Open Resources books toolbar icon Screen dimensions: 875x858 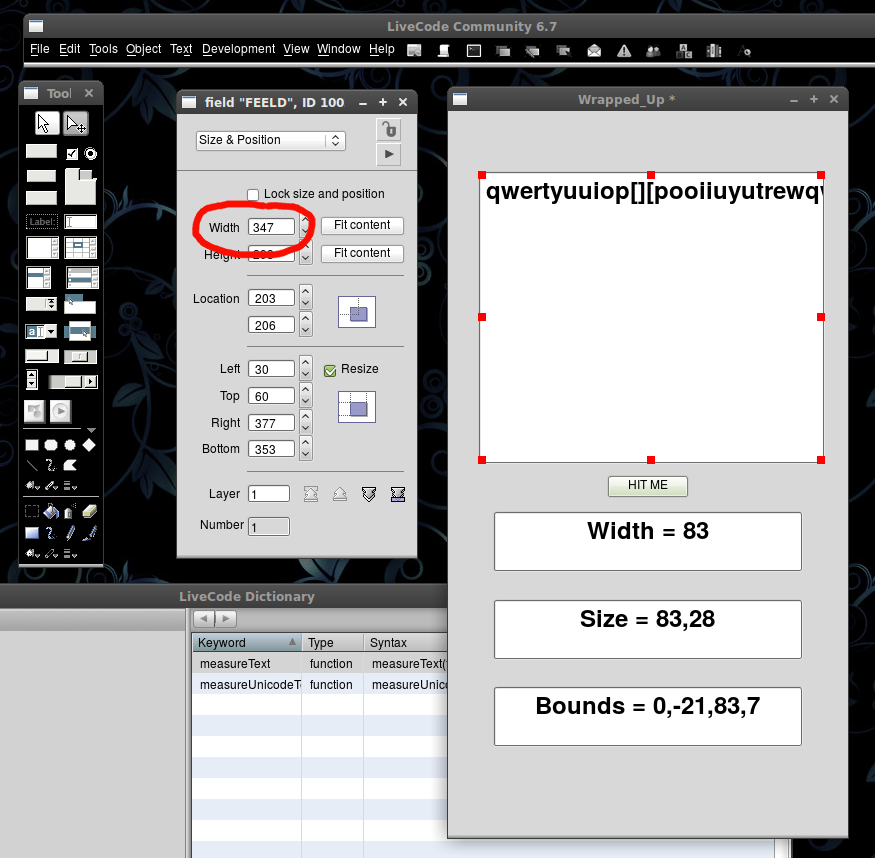(x=714, y=51)
